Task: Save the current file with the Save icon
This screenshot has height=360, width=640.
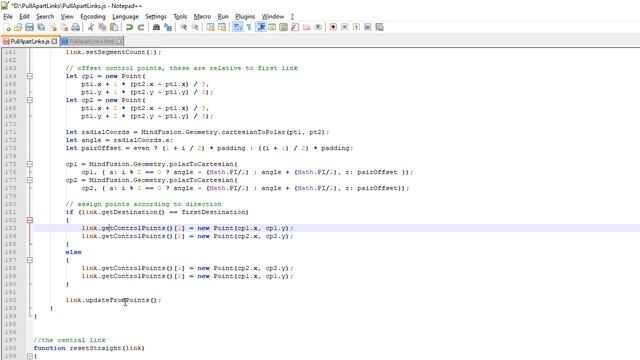Action: [x=29, y=27]
